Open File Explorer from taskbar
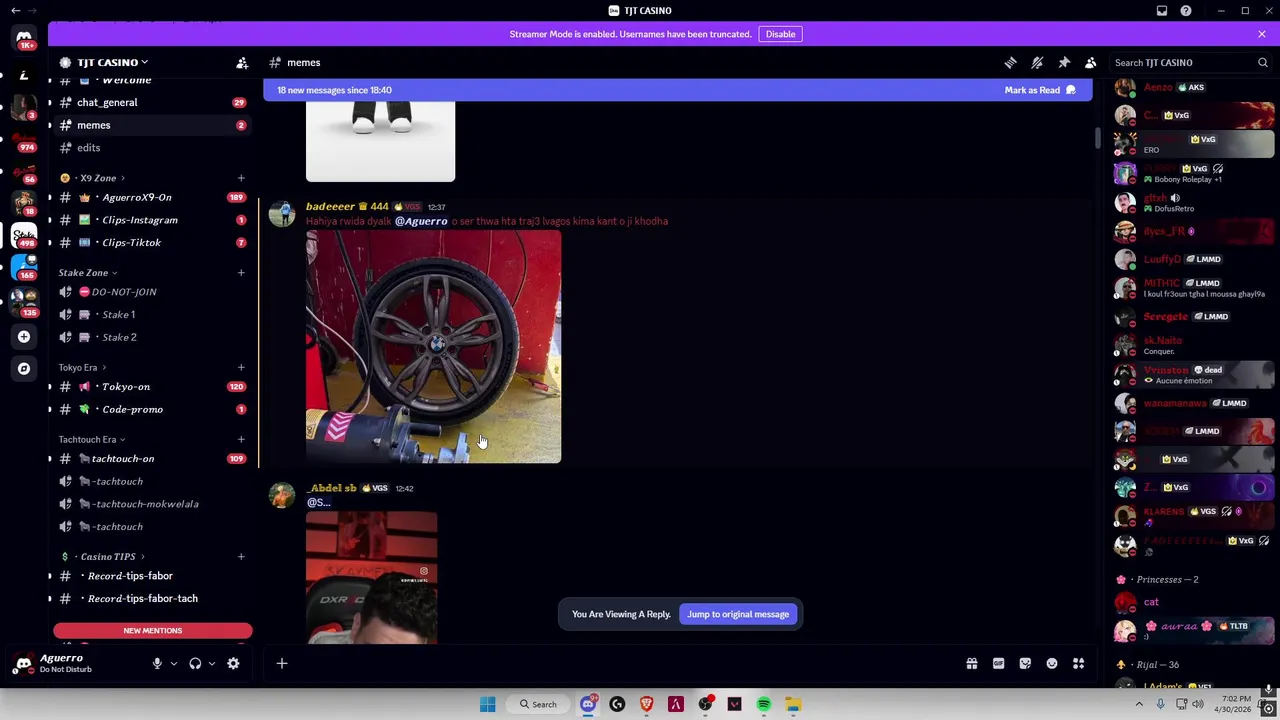 (x=793, y=704)
